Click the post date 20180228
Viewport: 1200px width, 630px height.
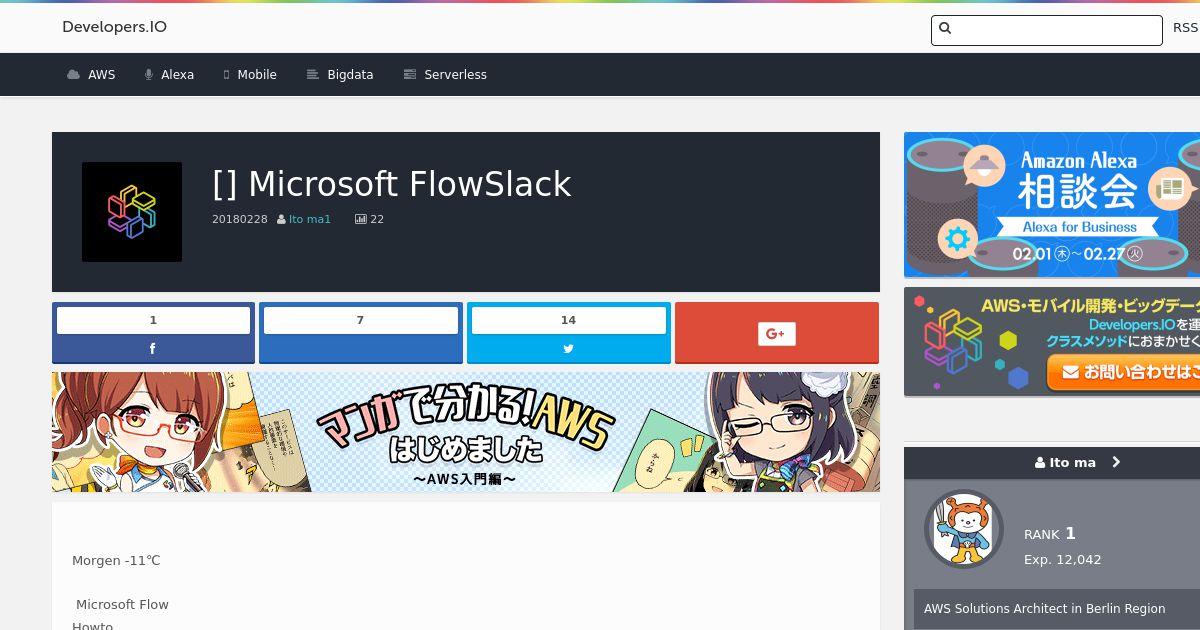[x=240, y=220]
